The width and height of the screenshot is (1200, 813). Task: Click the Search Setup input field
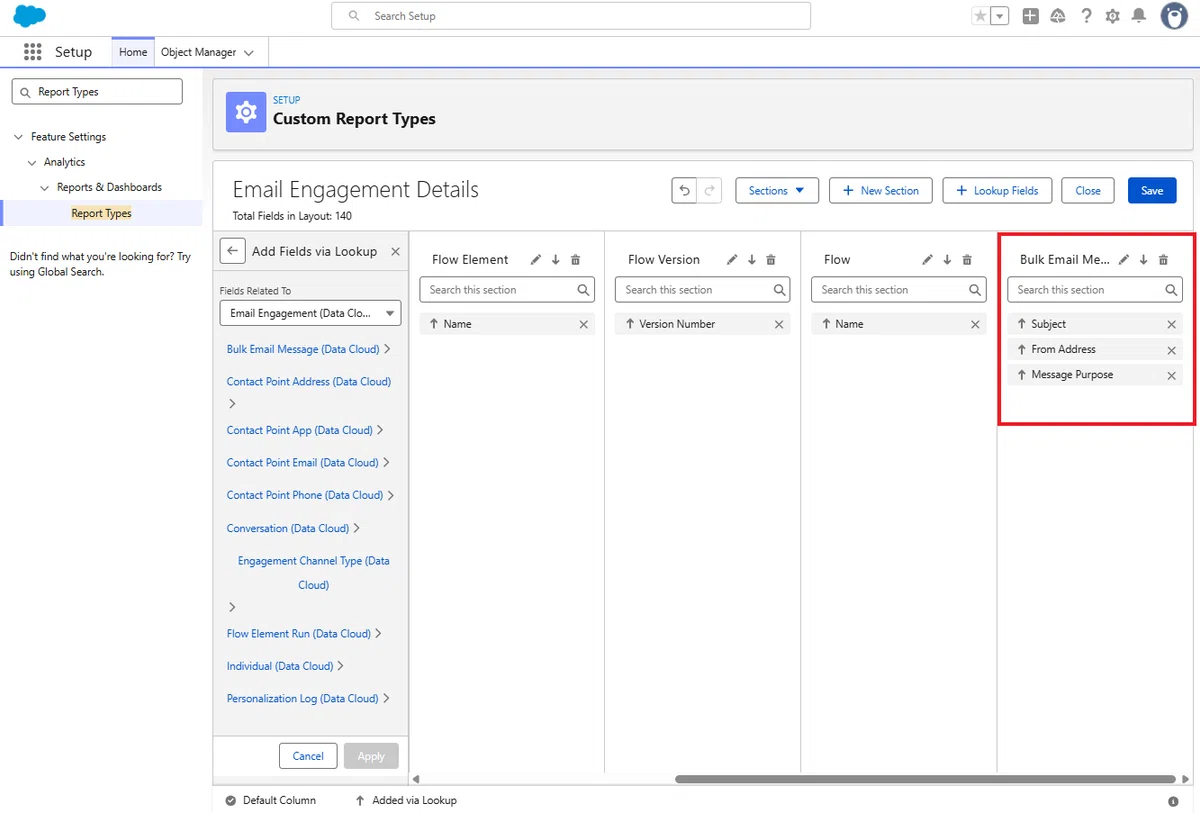pos(571,16)
